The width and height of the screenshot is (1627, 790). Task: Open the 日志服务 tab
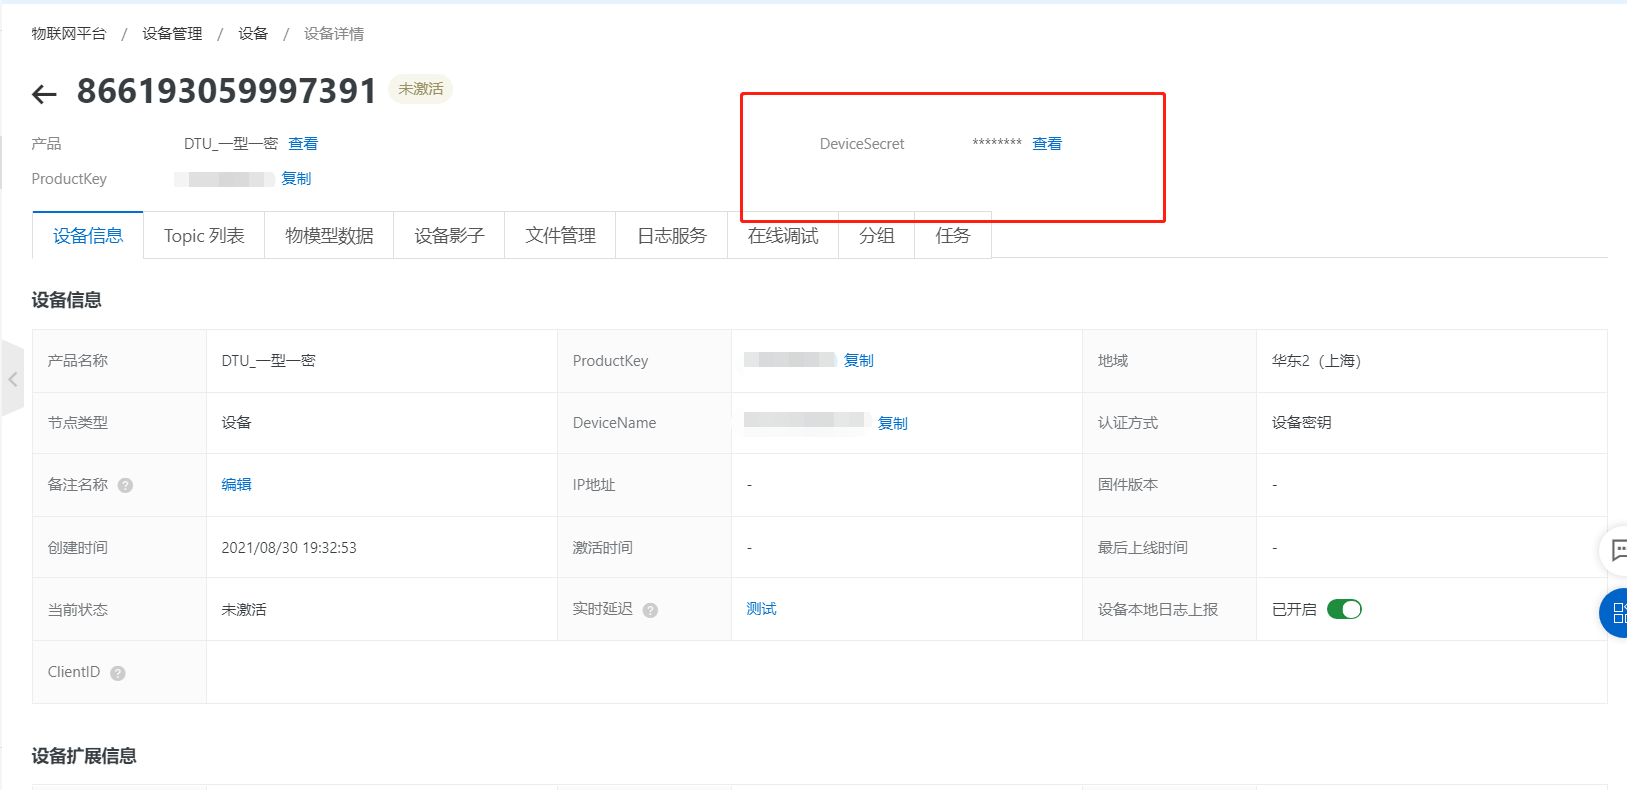coord(671,236)
